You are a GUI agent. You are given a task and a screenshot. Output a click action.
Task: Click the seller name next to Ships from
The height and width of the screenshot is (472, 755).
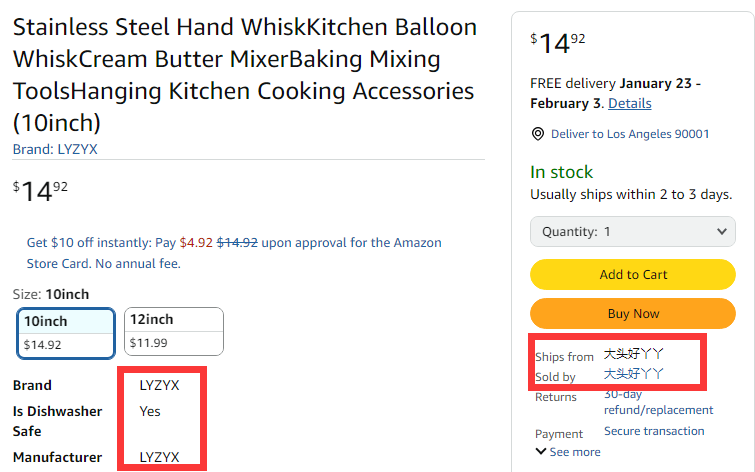[x=633, y=354]
